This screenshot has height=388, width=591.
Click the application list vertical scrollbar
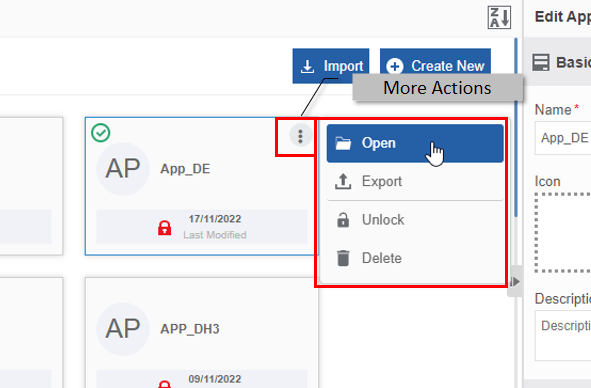pos(516,127)
